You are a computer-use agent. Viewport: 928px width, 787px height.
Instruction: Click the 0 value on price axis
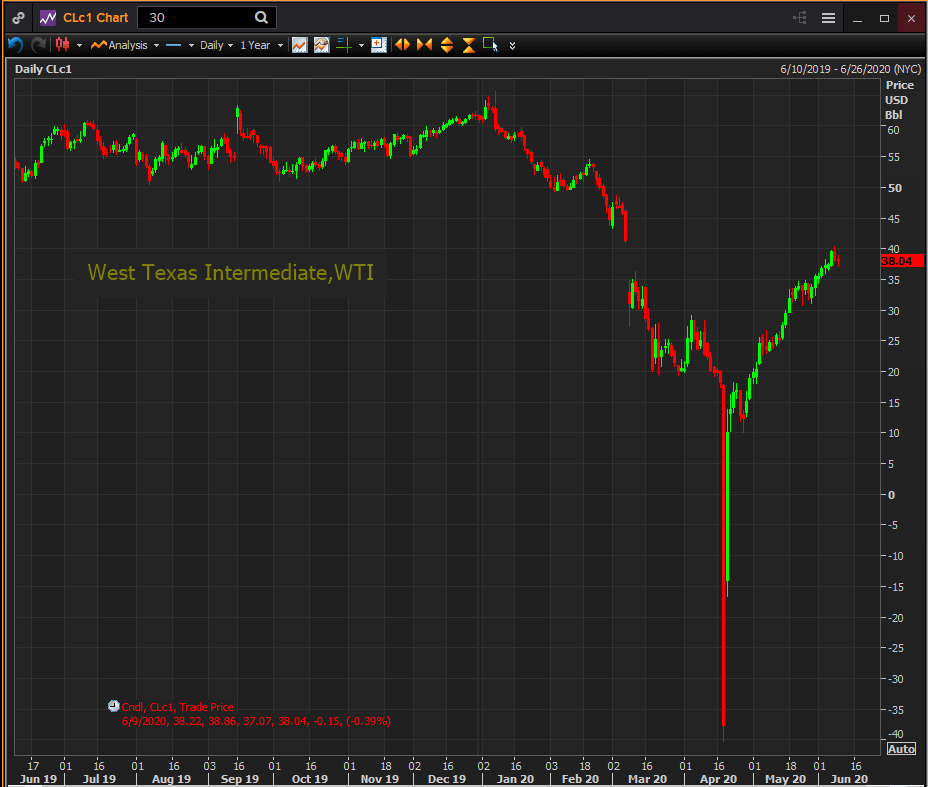(x=892, y=495)
